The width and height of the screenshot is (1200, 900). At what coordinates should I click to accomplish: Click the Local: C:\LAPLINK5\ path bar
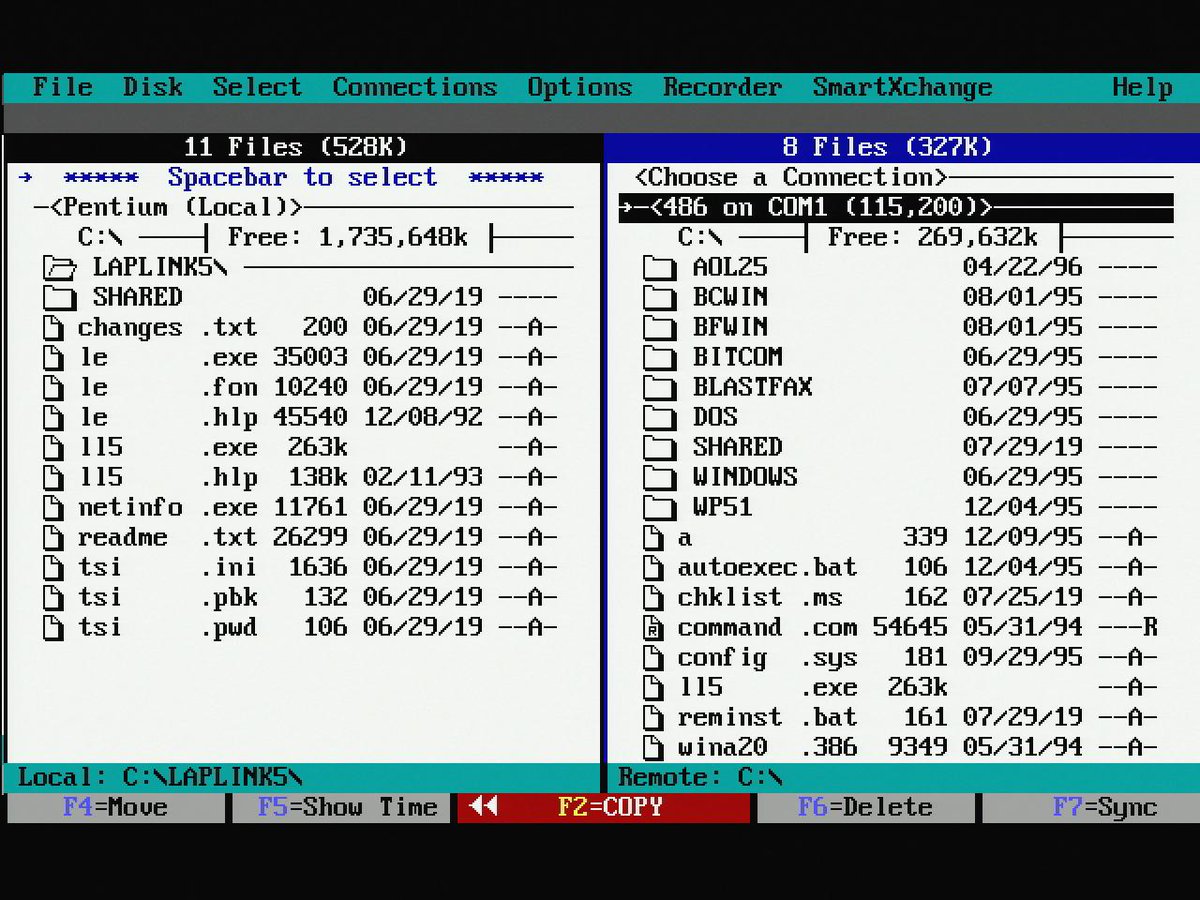tap(304, 777)
